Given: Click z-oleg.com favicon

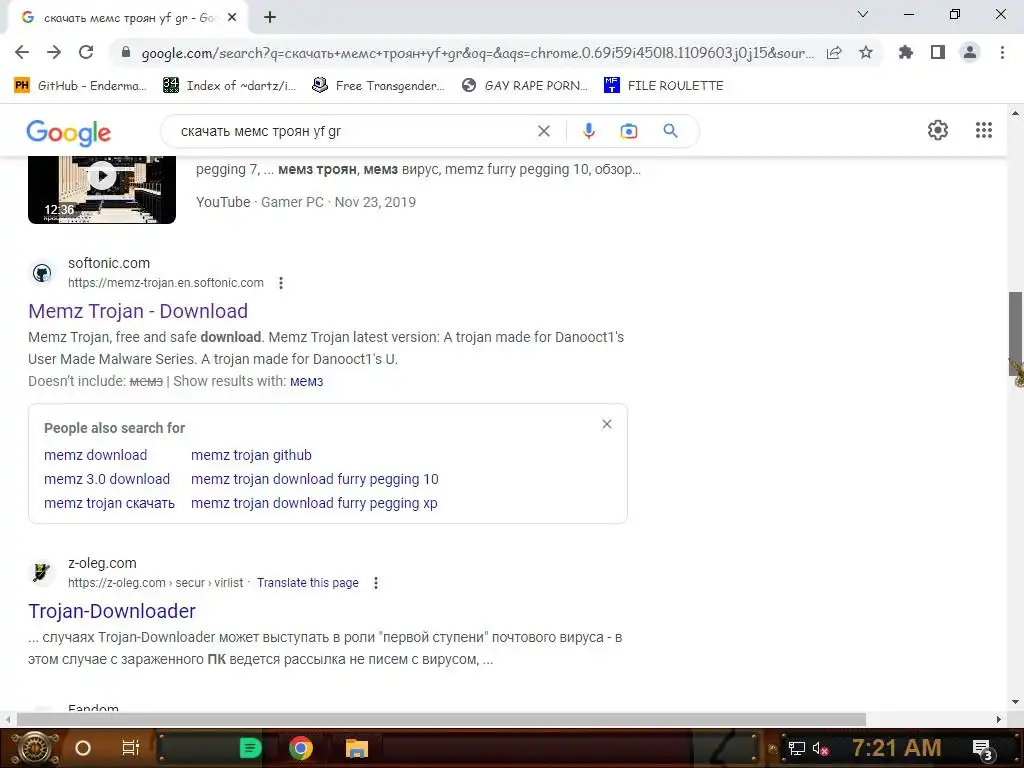Looking at the screenshot, I should (42, 573).
